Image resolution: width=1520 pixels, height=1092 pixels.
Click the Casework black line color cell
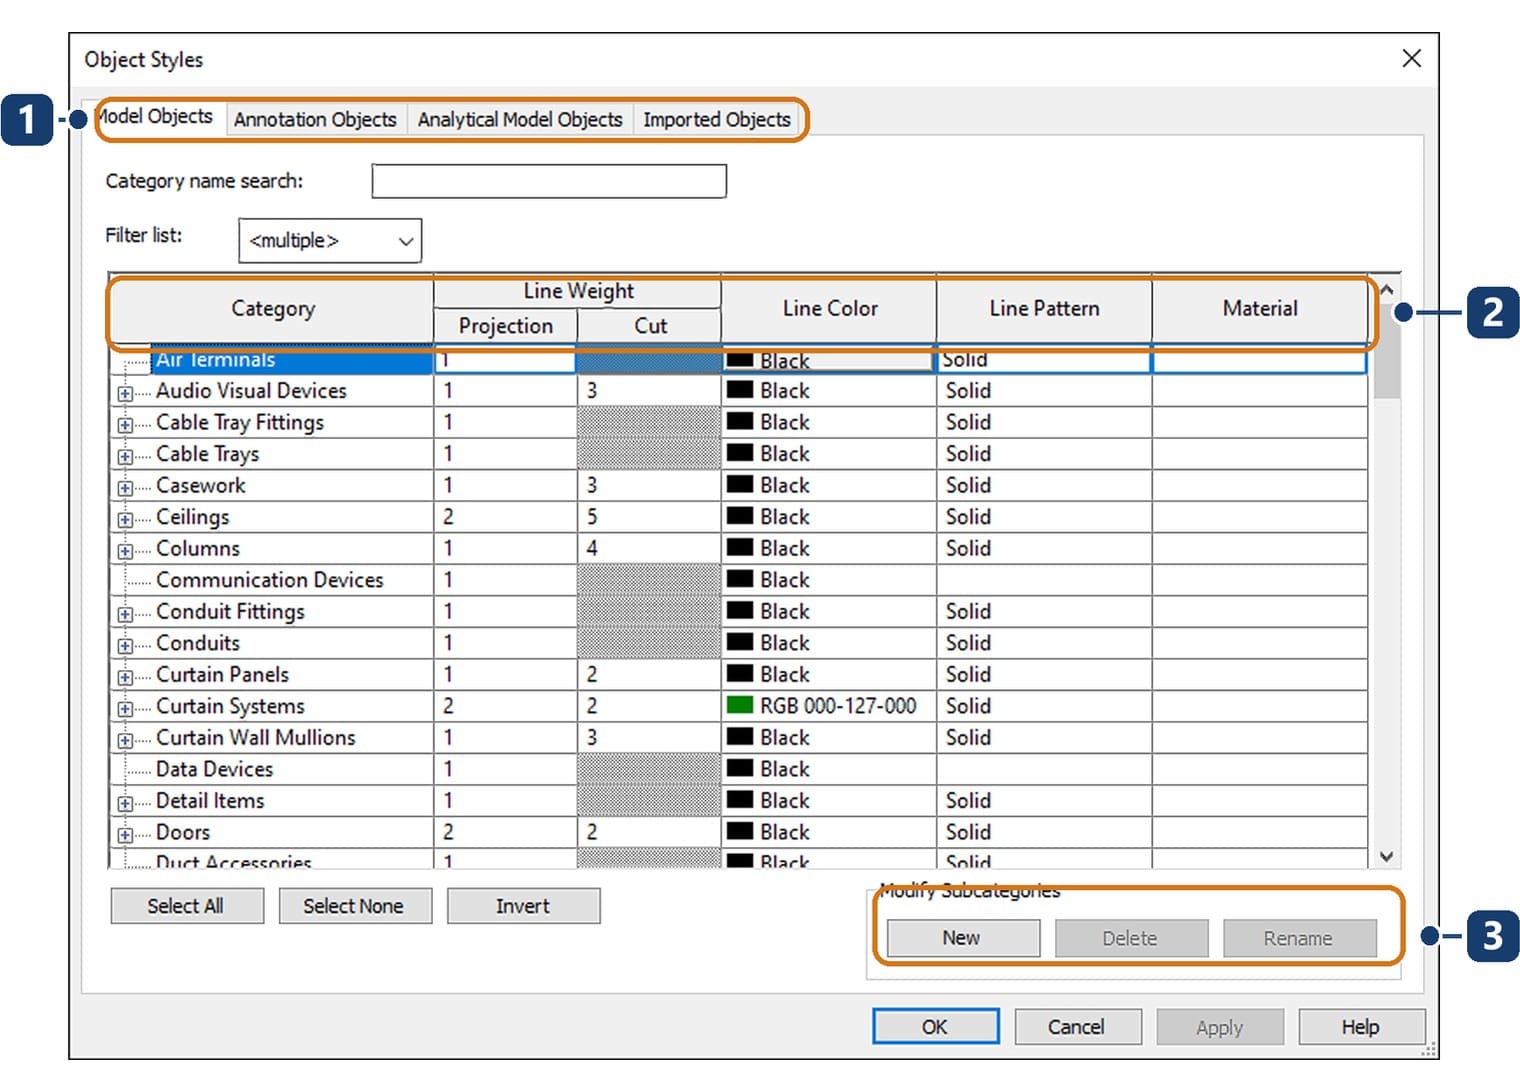828,485
